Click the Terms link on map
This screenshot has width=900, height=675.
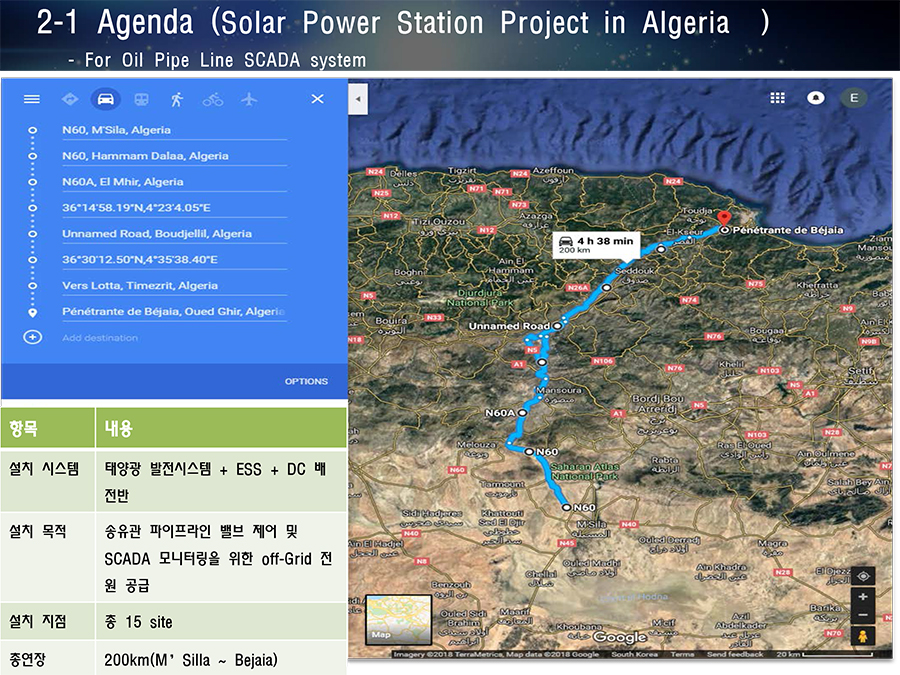(682, 654)
